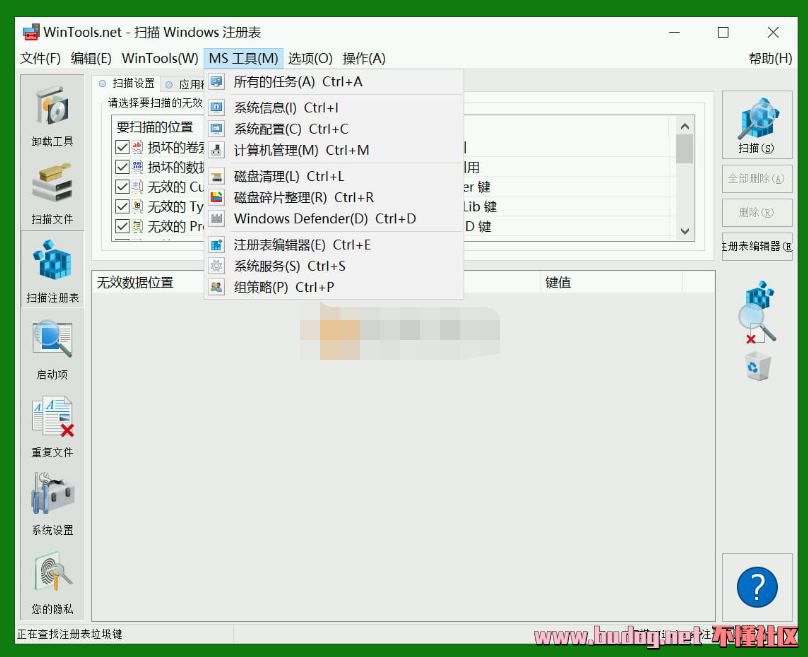Open the 文件(F) menu
The image size is (808, 657).
[x=40, y=58]
